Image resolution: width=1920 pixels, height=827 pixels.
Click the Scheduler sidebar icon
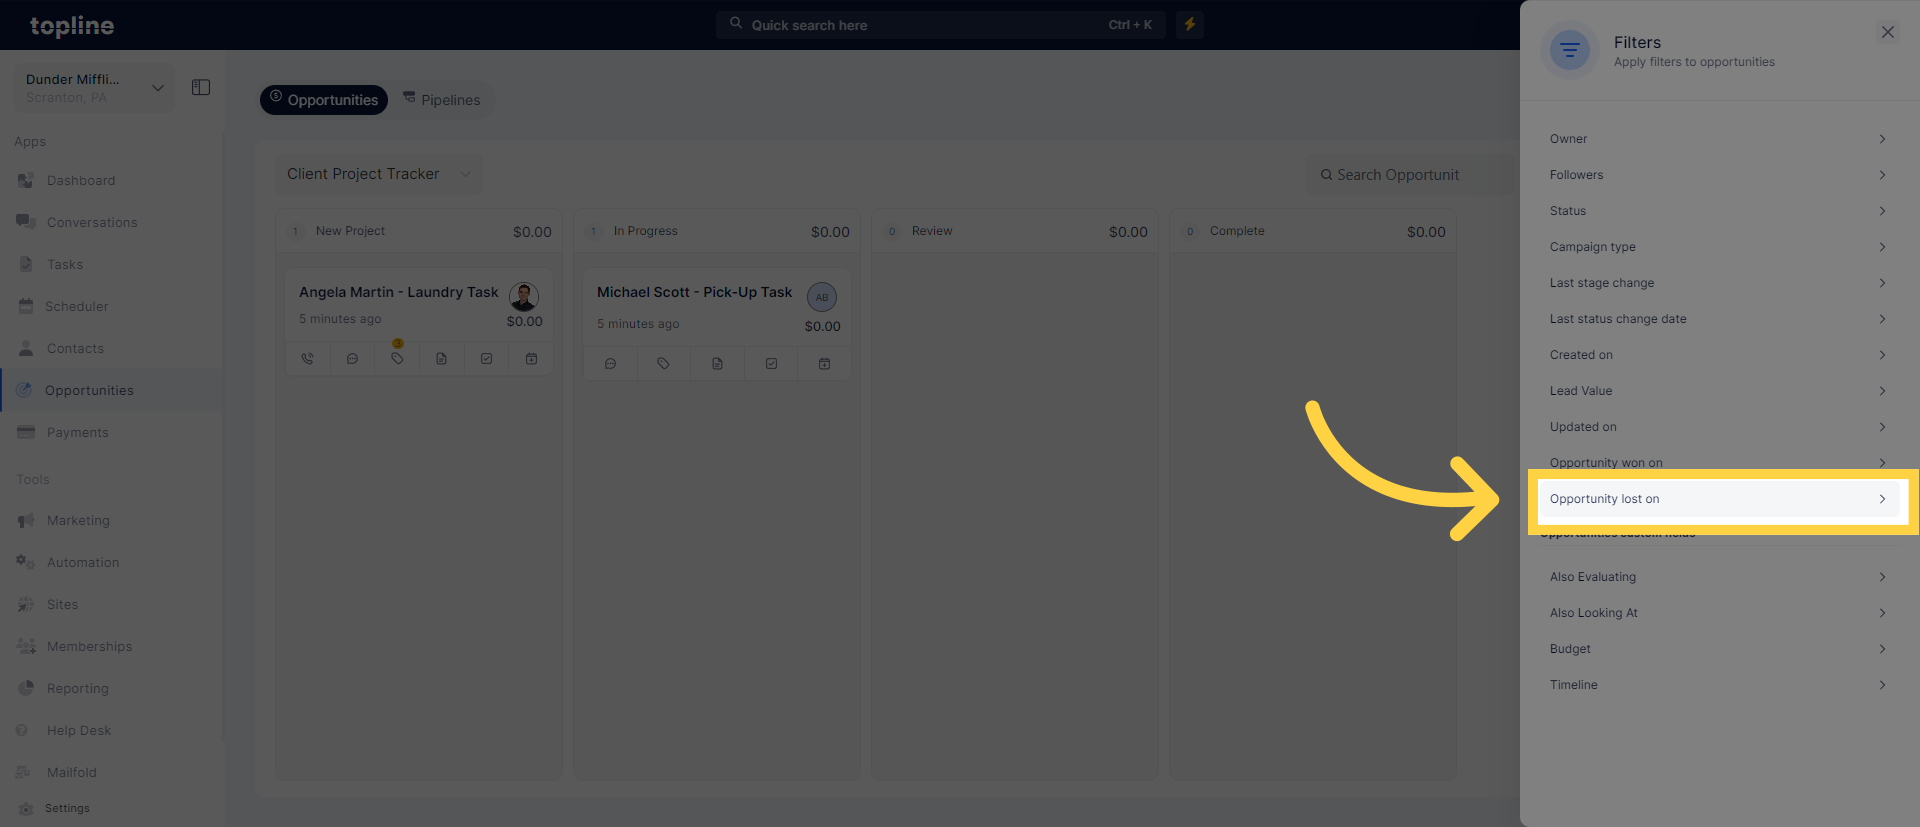[x=26, y=306]
